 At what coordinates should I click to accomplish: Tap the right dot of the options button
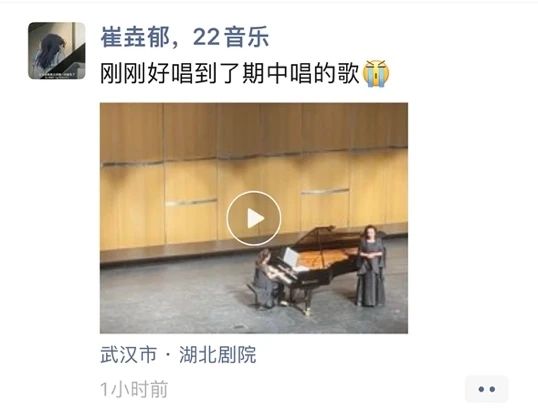click(x=492, y=389)
